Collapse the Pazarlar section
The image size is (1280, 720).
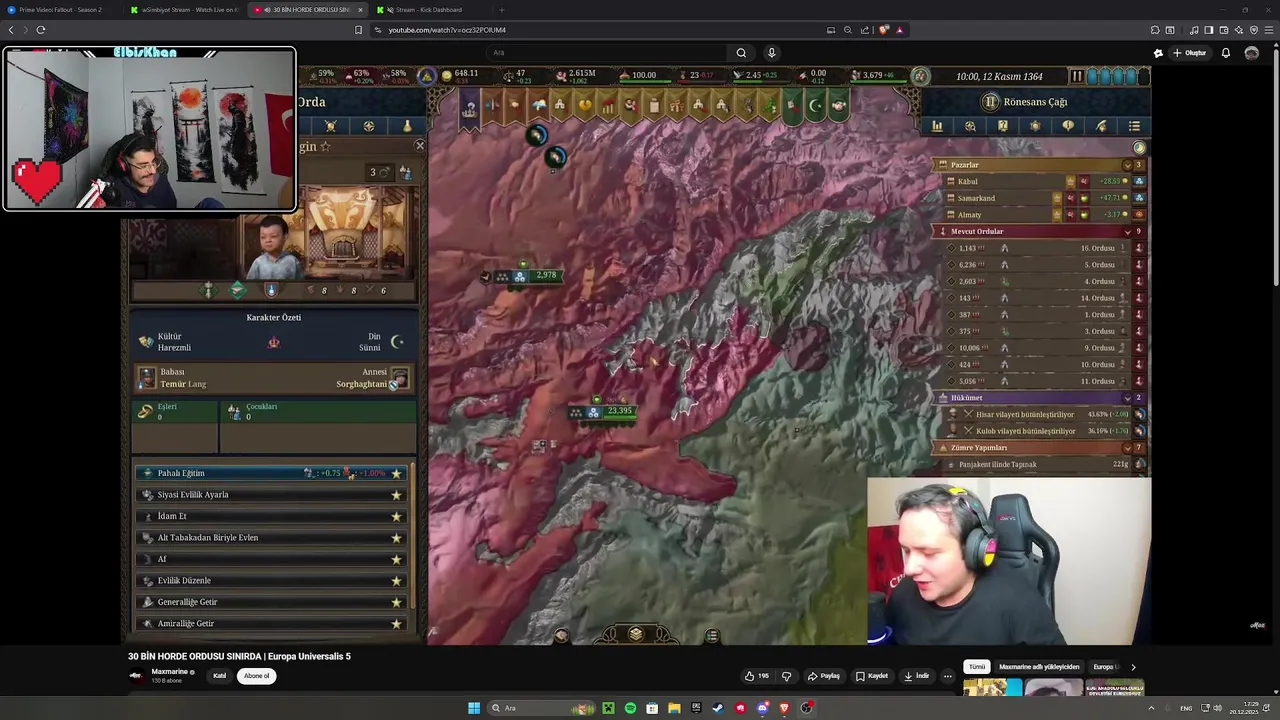(1127, 165)
